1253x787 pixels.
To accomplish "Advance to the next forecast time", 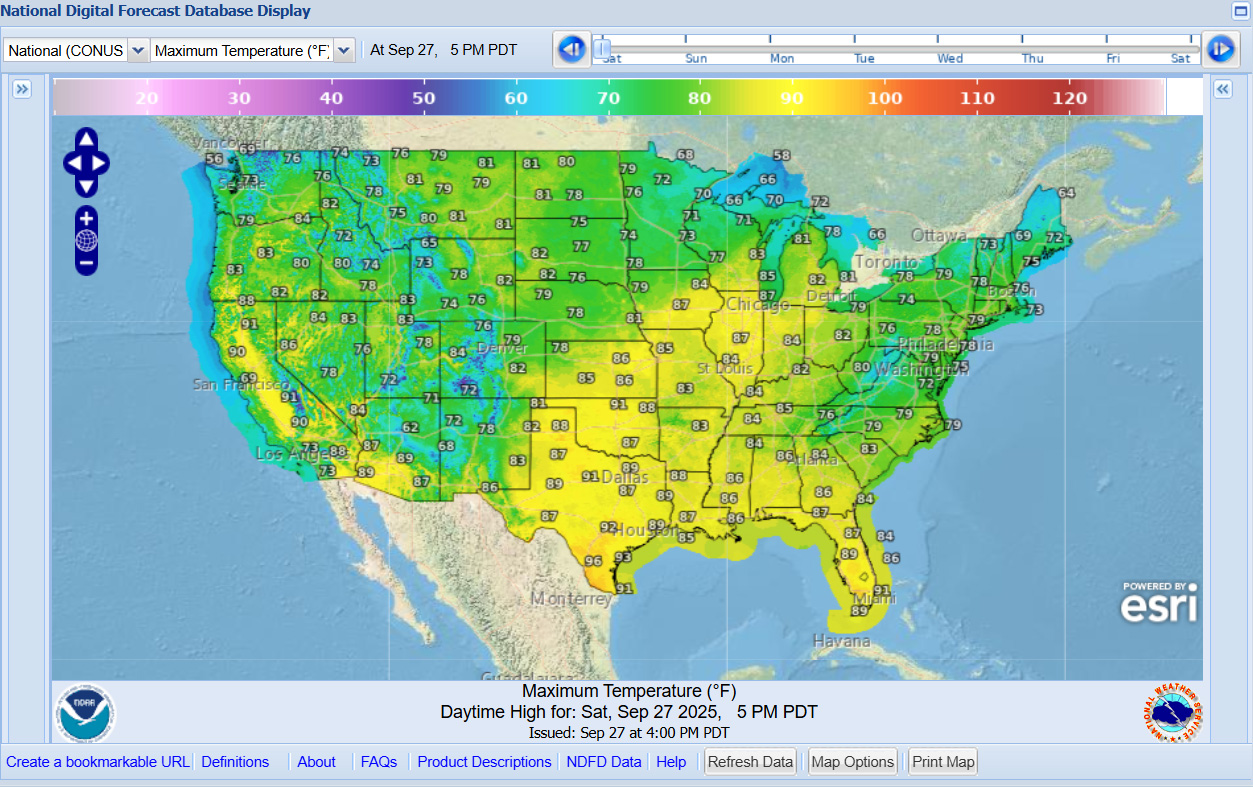I will click(1220, 49).
